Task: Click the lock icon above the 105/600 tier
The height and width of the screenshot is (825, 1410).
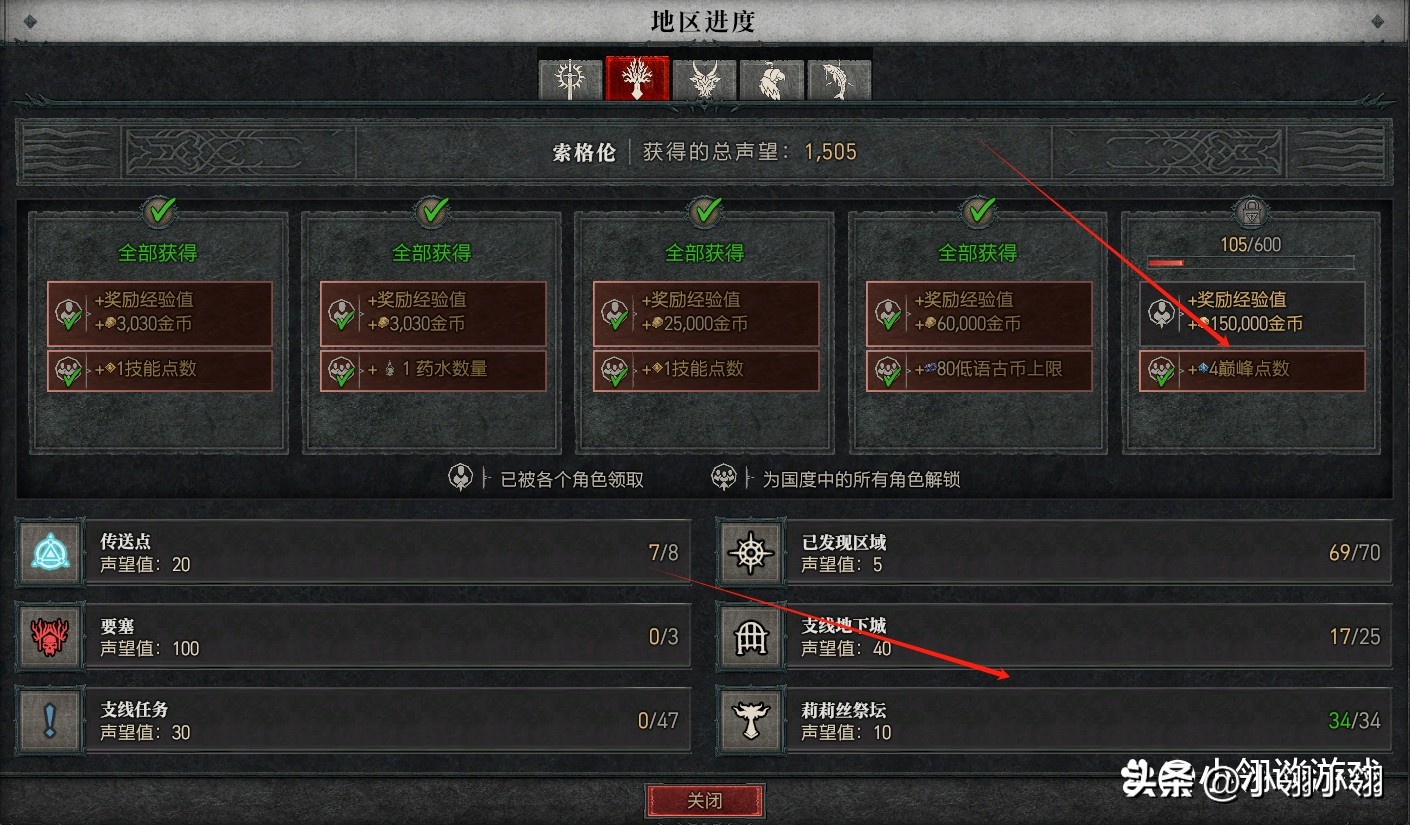Action: [x=1251, y=211]
